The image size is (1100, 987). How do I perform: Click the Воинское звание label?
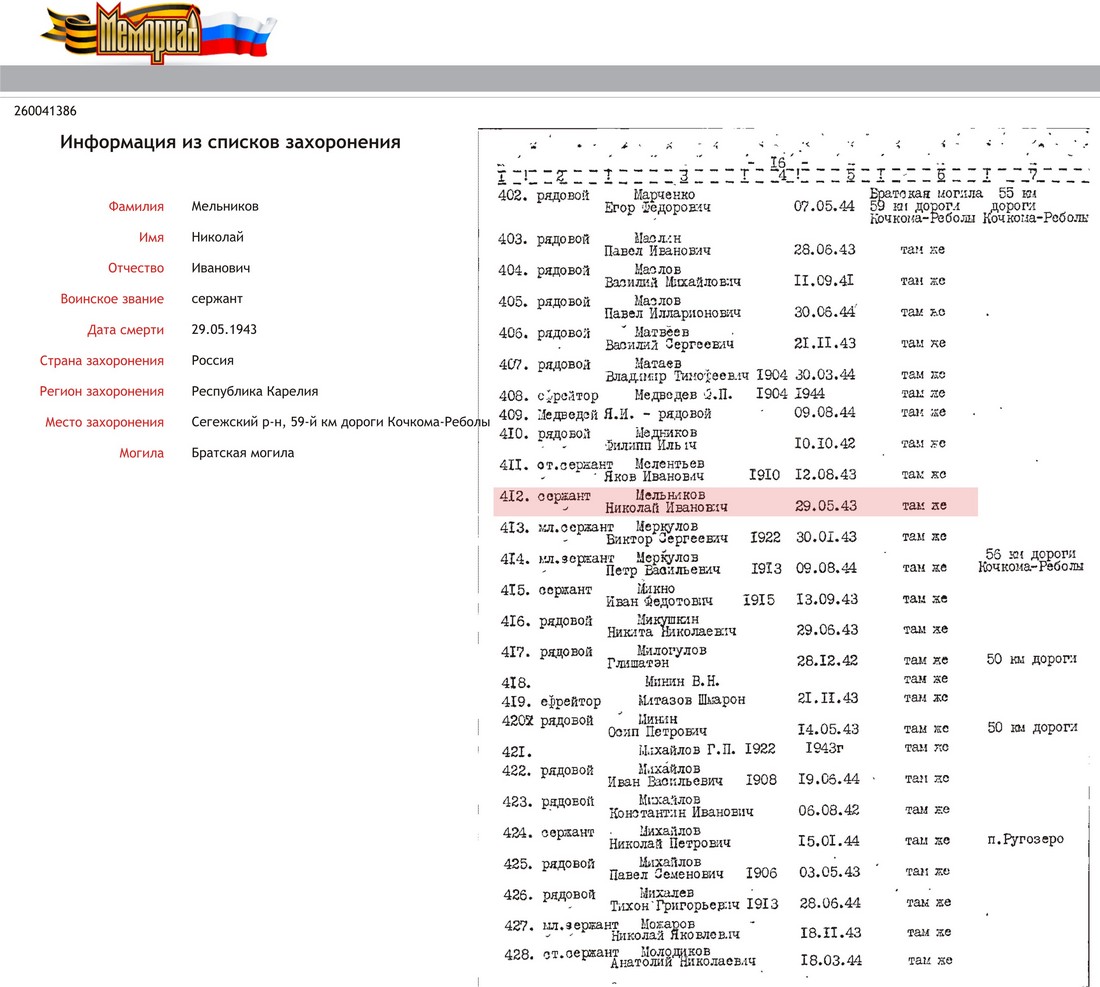click(x=112, y=299)
